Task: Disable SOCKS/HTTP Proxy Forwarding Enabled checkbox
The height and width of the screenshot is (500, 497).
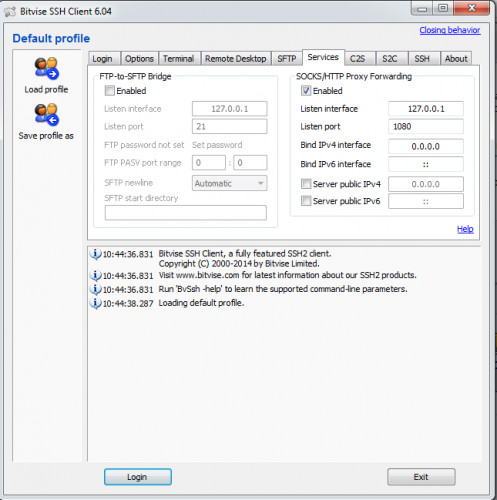Action: [x=306, y=91]
